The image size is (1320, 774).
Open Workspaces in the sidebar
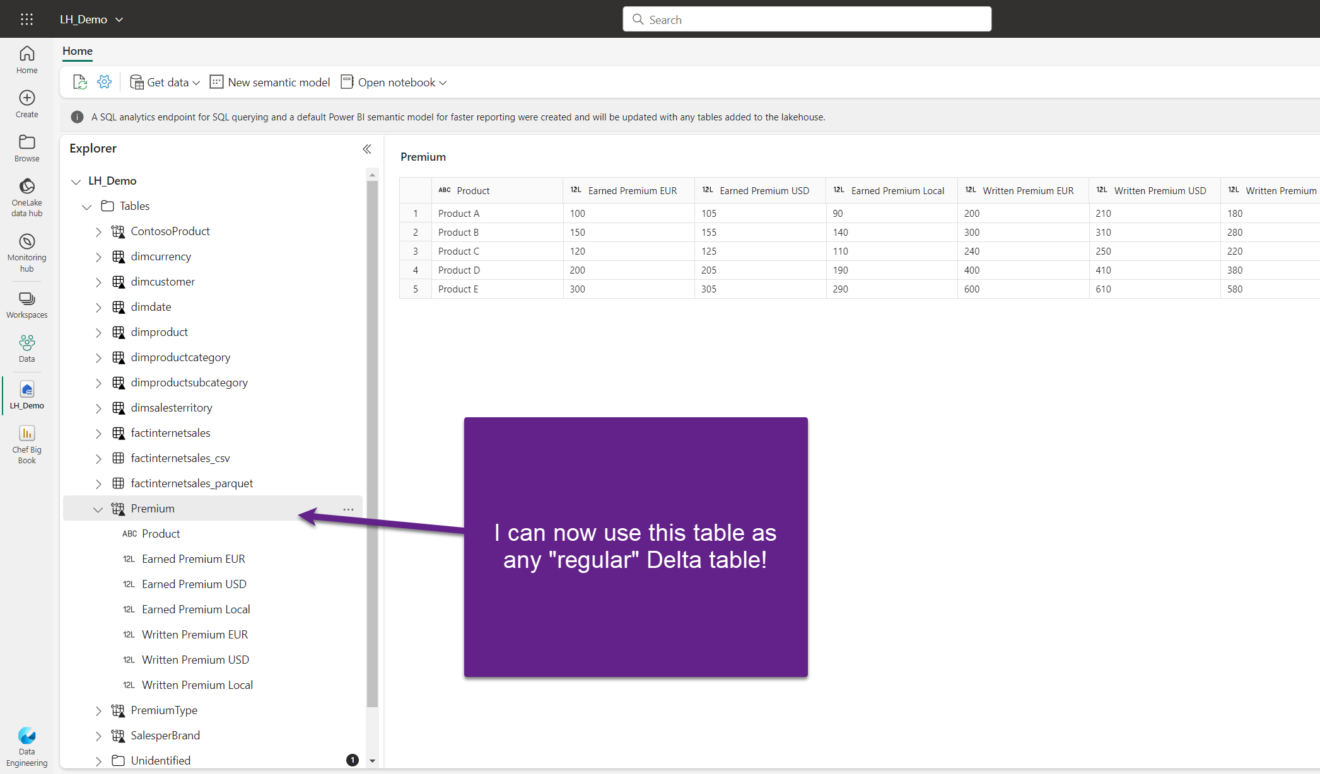(27, 304)
